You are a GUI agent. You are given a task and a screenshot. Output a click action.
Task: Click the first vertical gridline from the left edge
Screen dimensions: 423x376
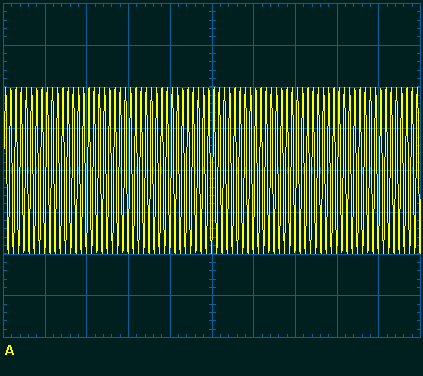point(45,170)
